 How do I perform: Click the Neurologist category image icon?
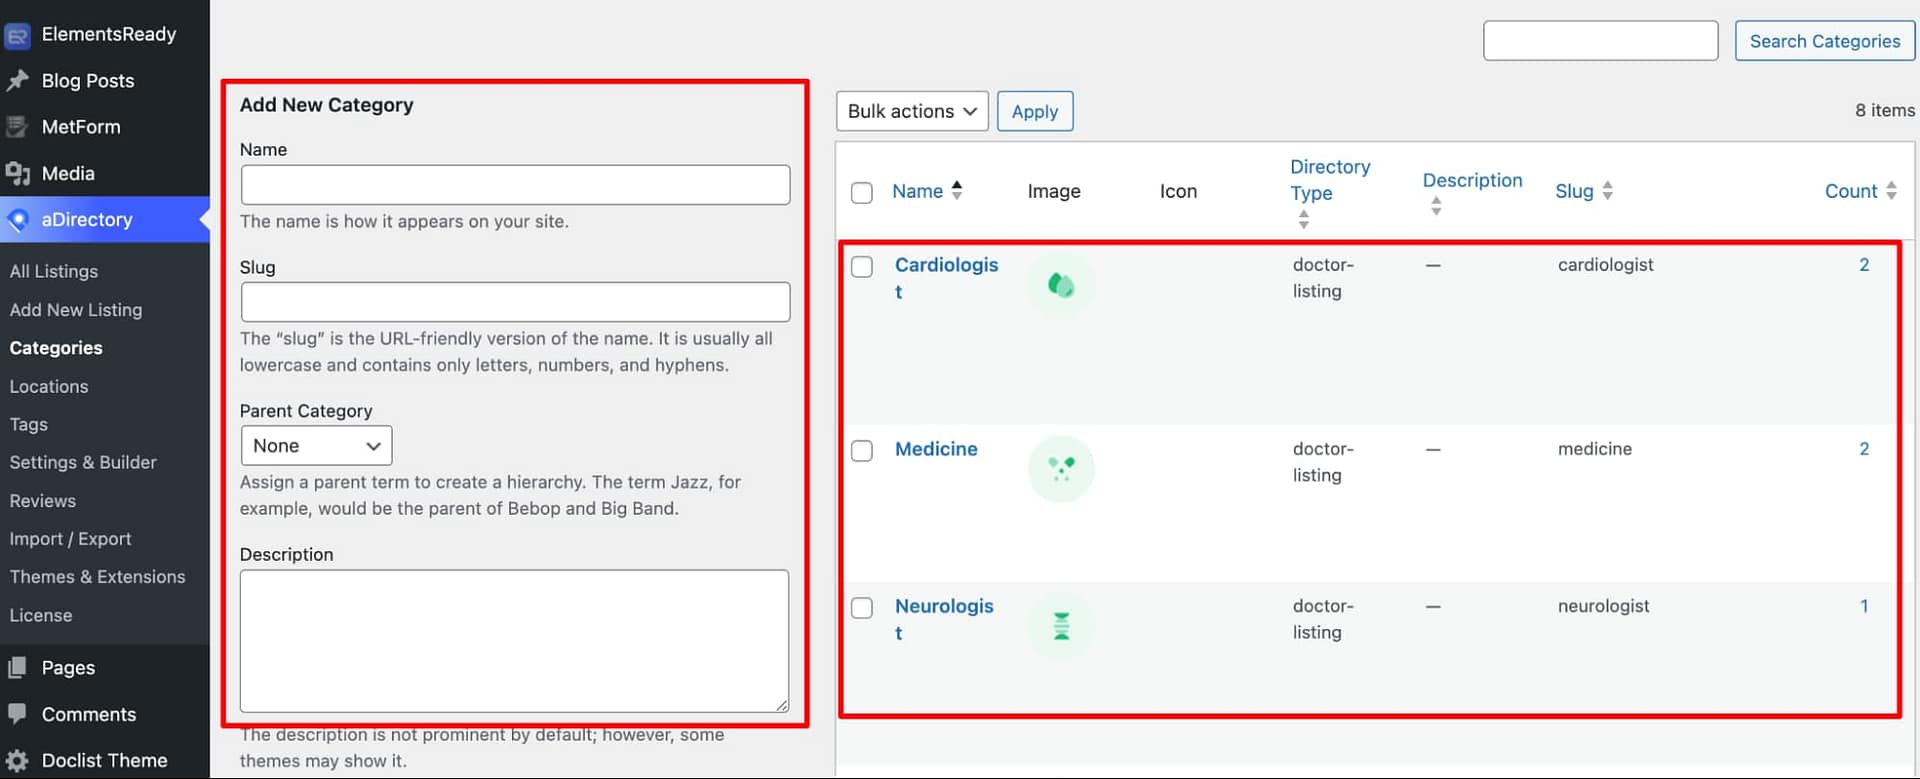(x=1061, y=626)
